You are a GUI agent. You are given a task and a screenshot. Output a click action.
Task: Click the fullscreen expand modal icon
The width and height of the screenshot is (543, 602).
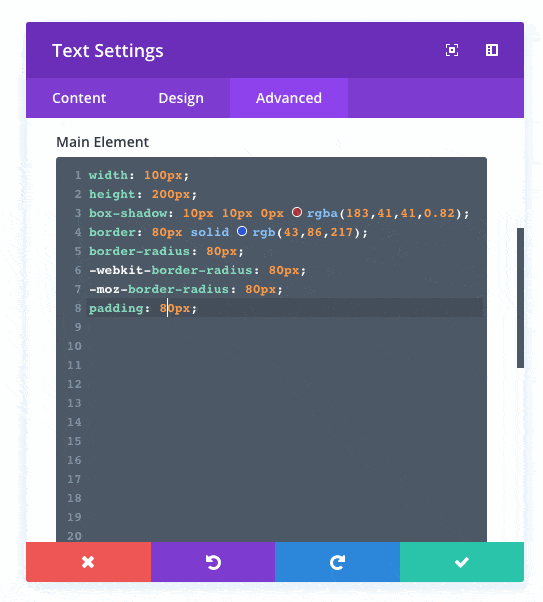click(452, 50)
